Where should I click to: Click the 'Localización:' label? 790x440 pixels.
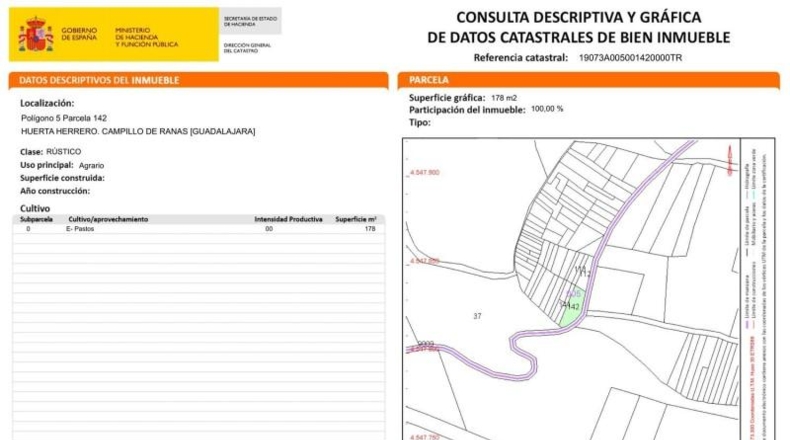[x=47, y=103]
